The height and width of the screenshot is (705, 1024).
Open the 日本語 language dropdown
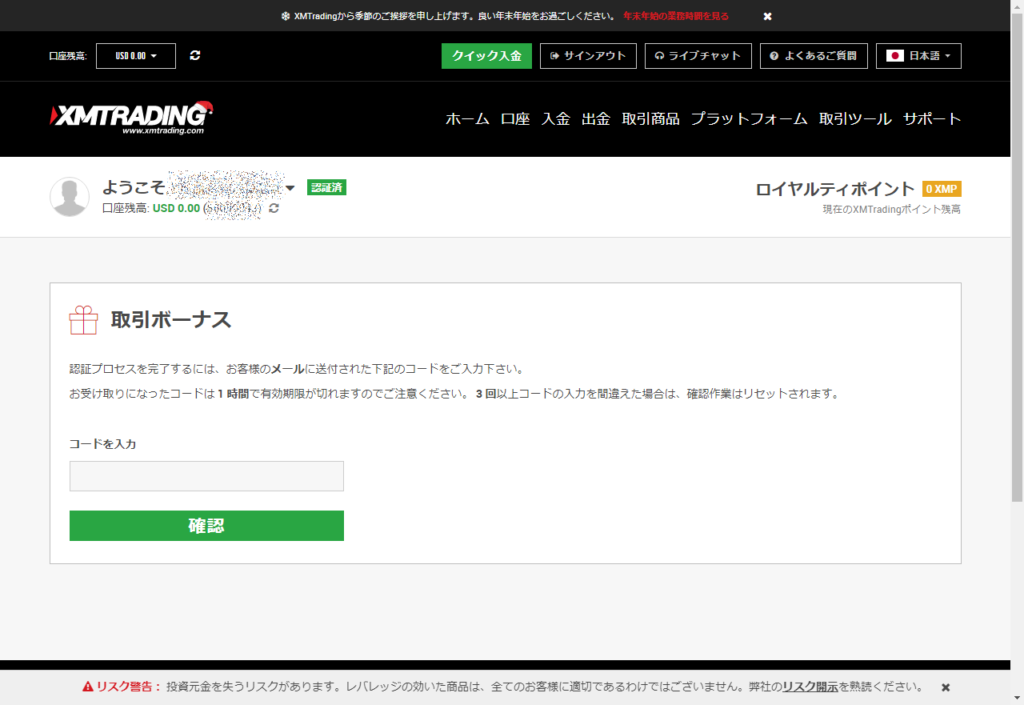pyautogui.click(x=918, y=56)
